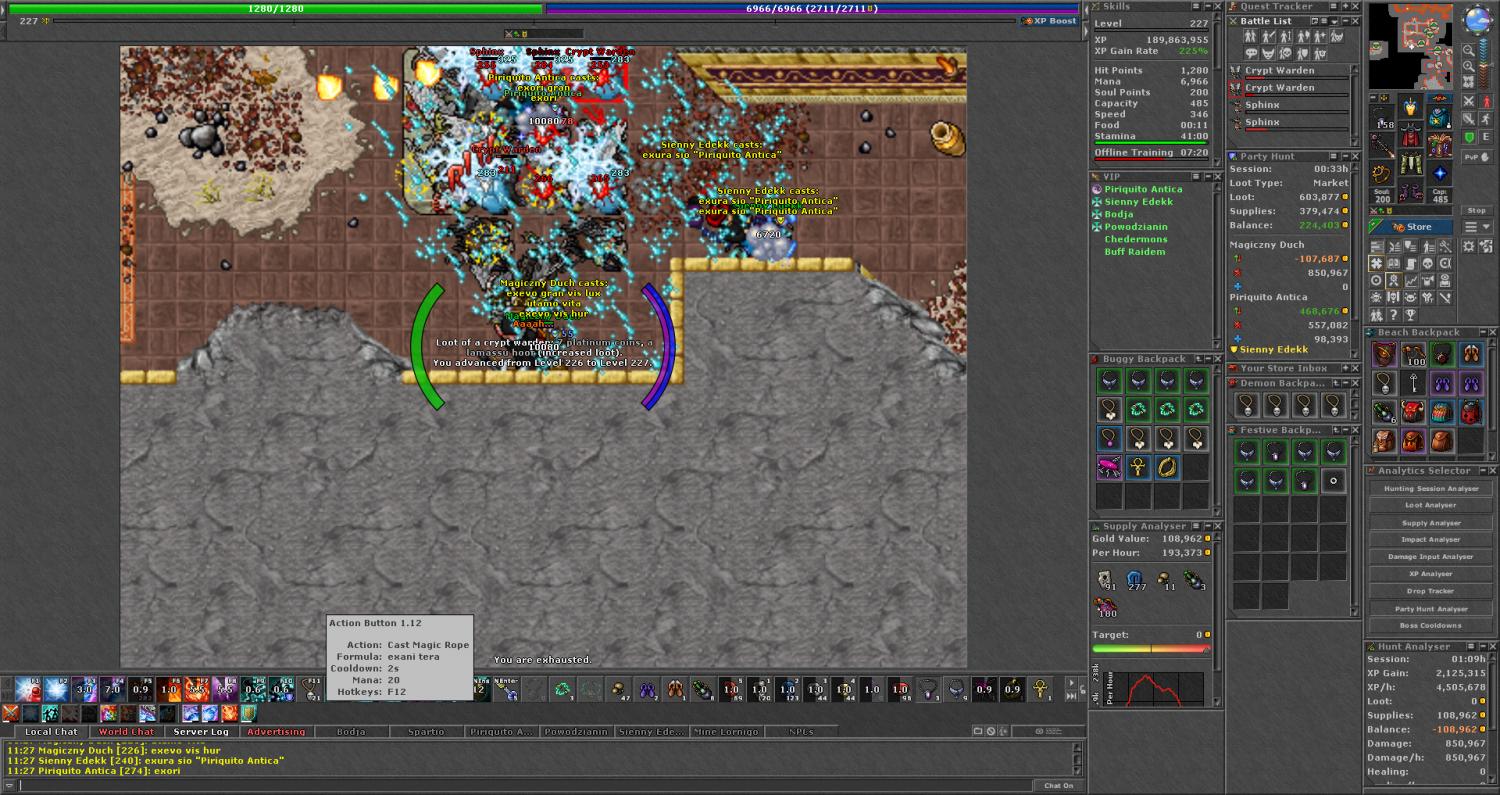This screenshot has width=1500, height=795.
Task: Toggle the green shield secure mode button
Action: pyautogui.click(x=1469, y=136)
